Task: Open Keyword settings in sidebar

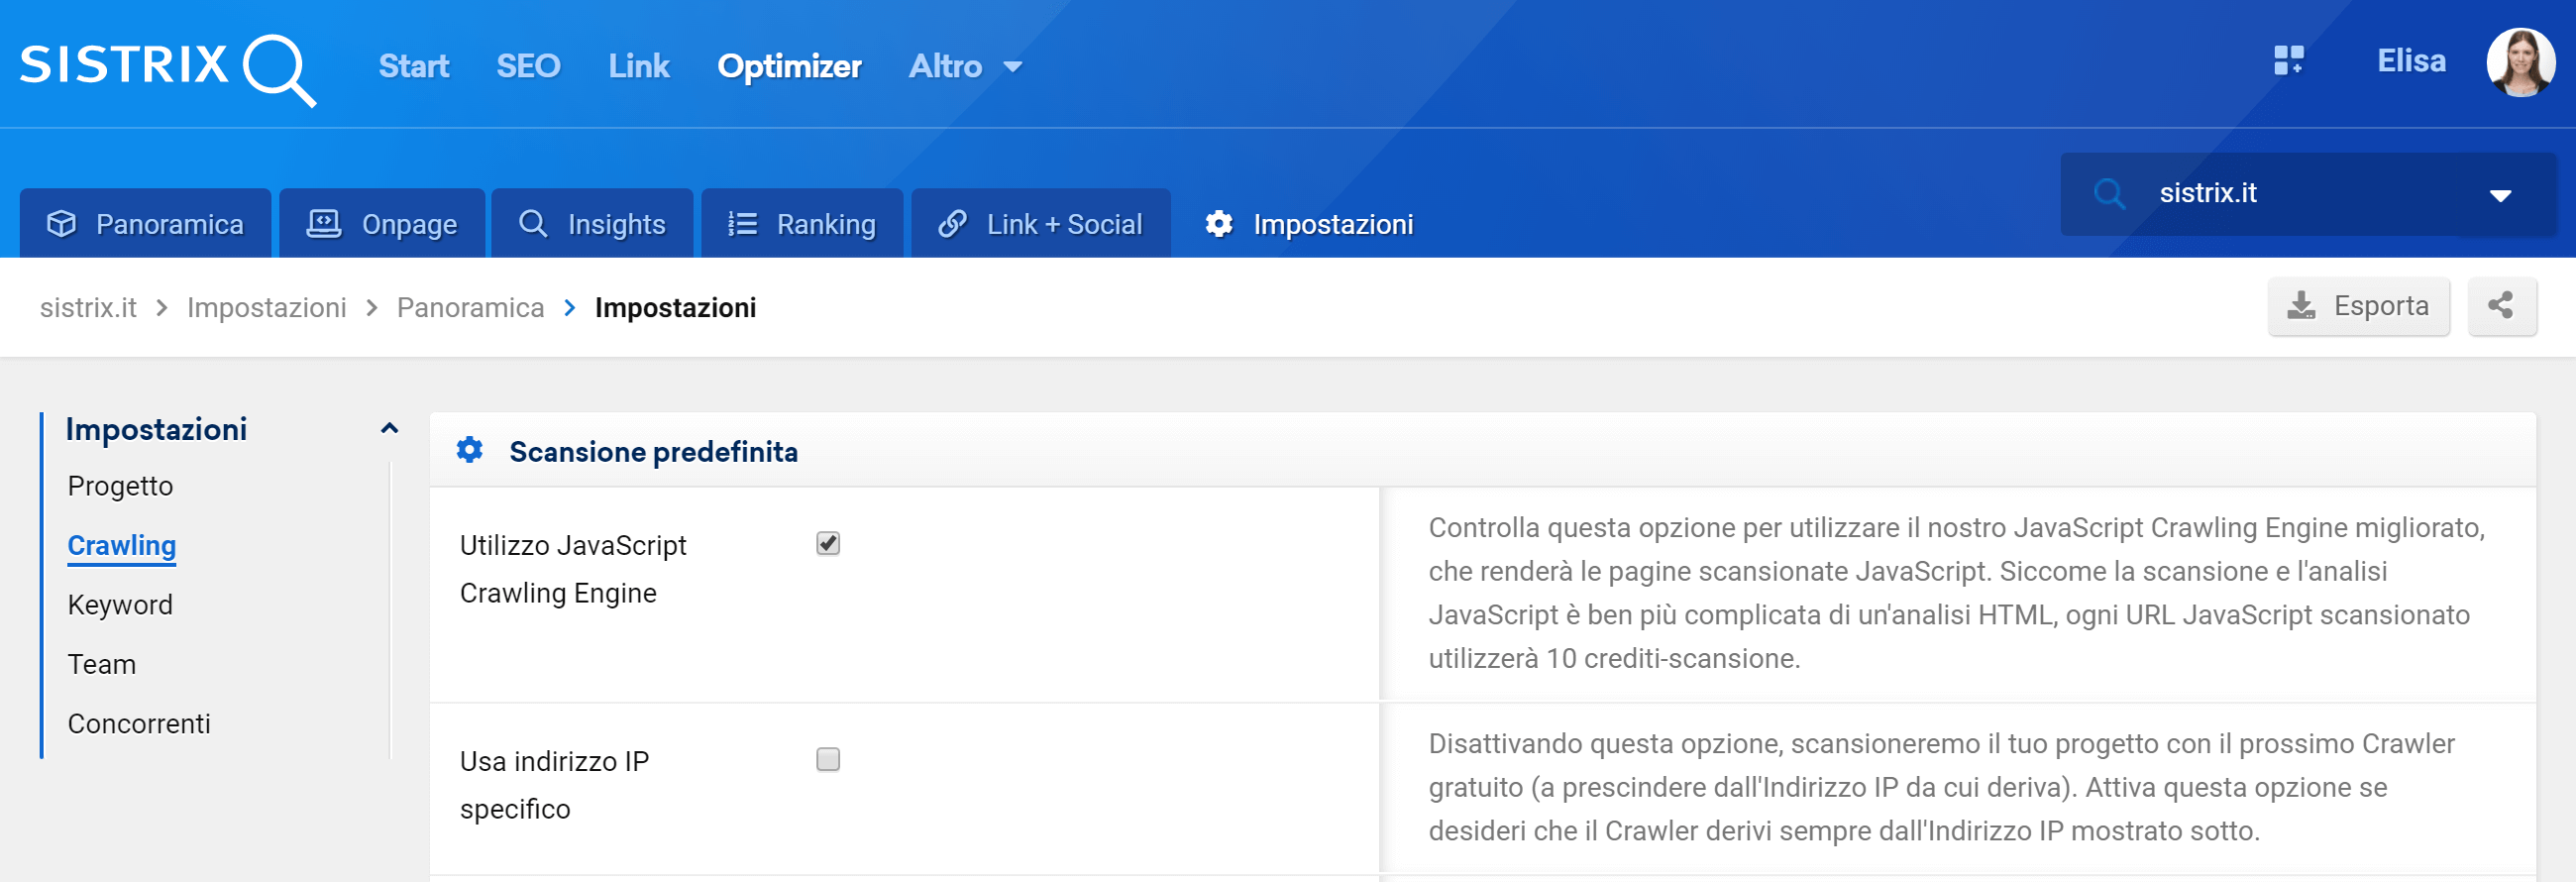Action: [x=120, y=605]
